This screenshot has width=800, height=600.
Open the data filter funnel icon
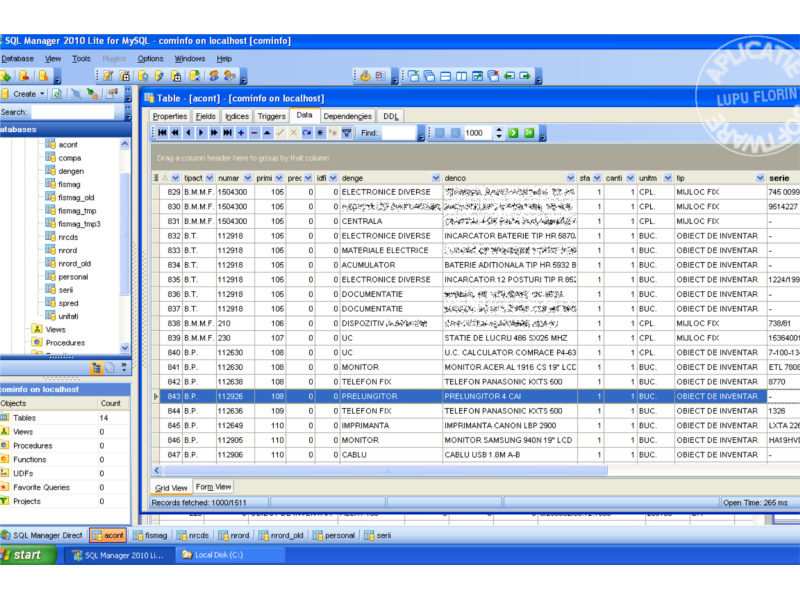(346, 133)
